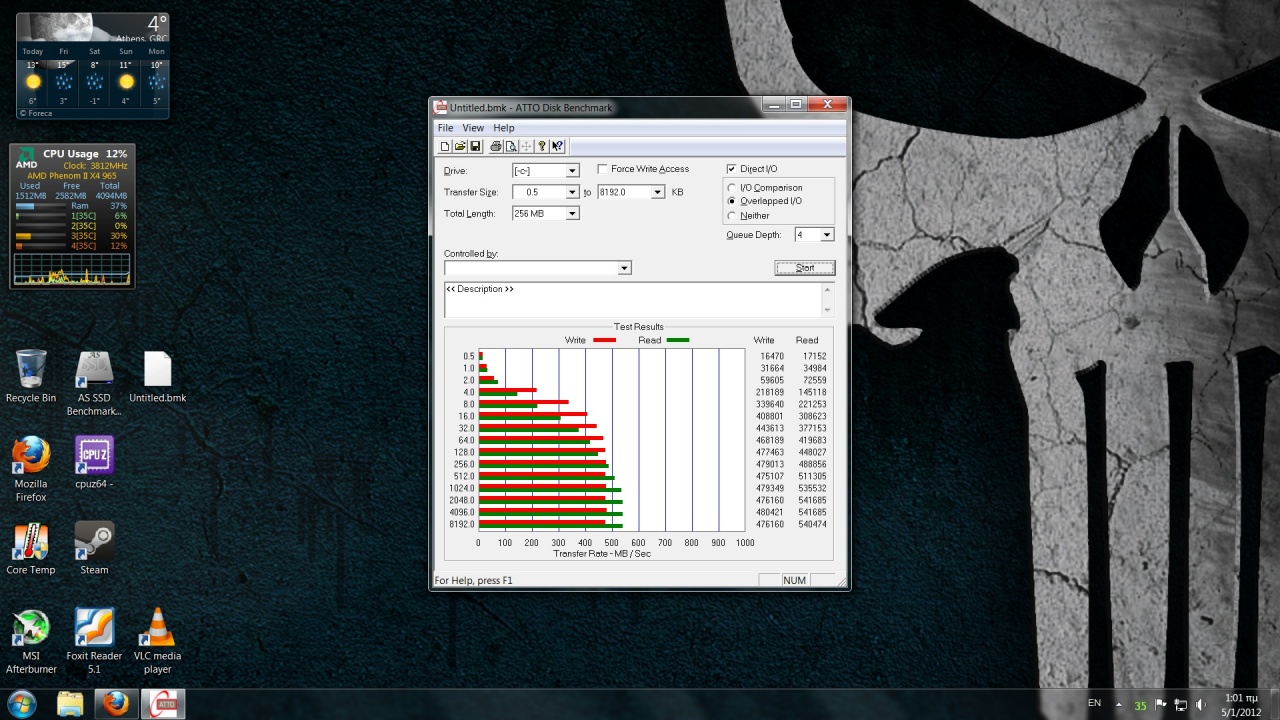
Task: Click the ATTO Disk Benchmark taskbar button
Action: point(162,704)
